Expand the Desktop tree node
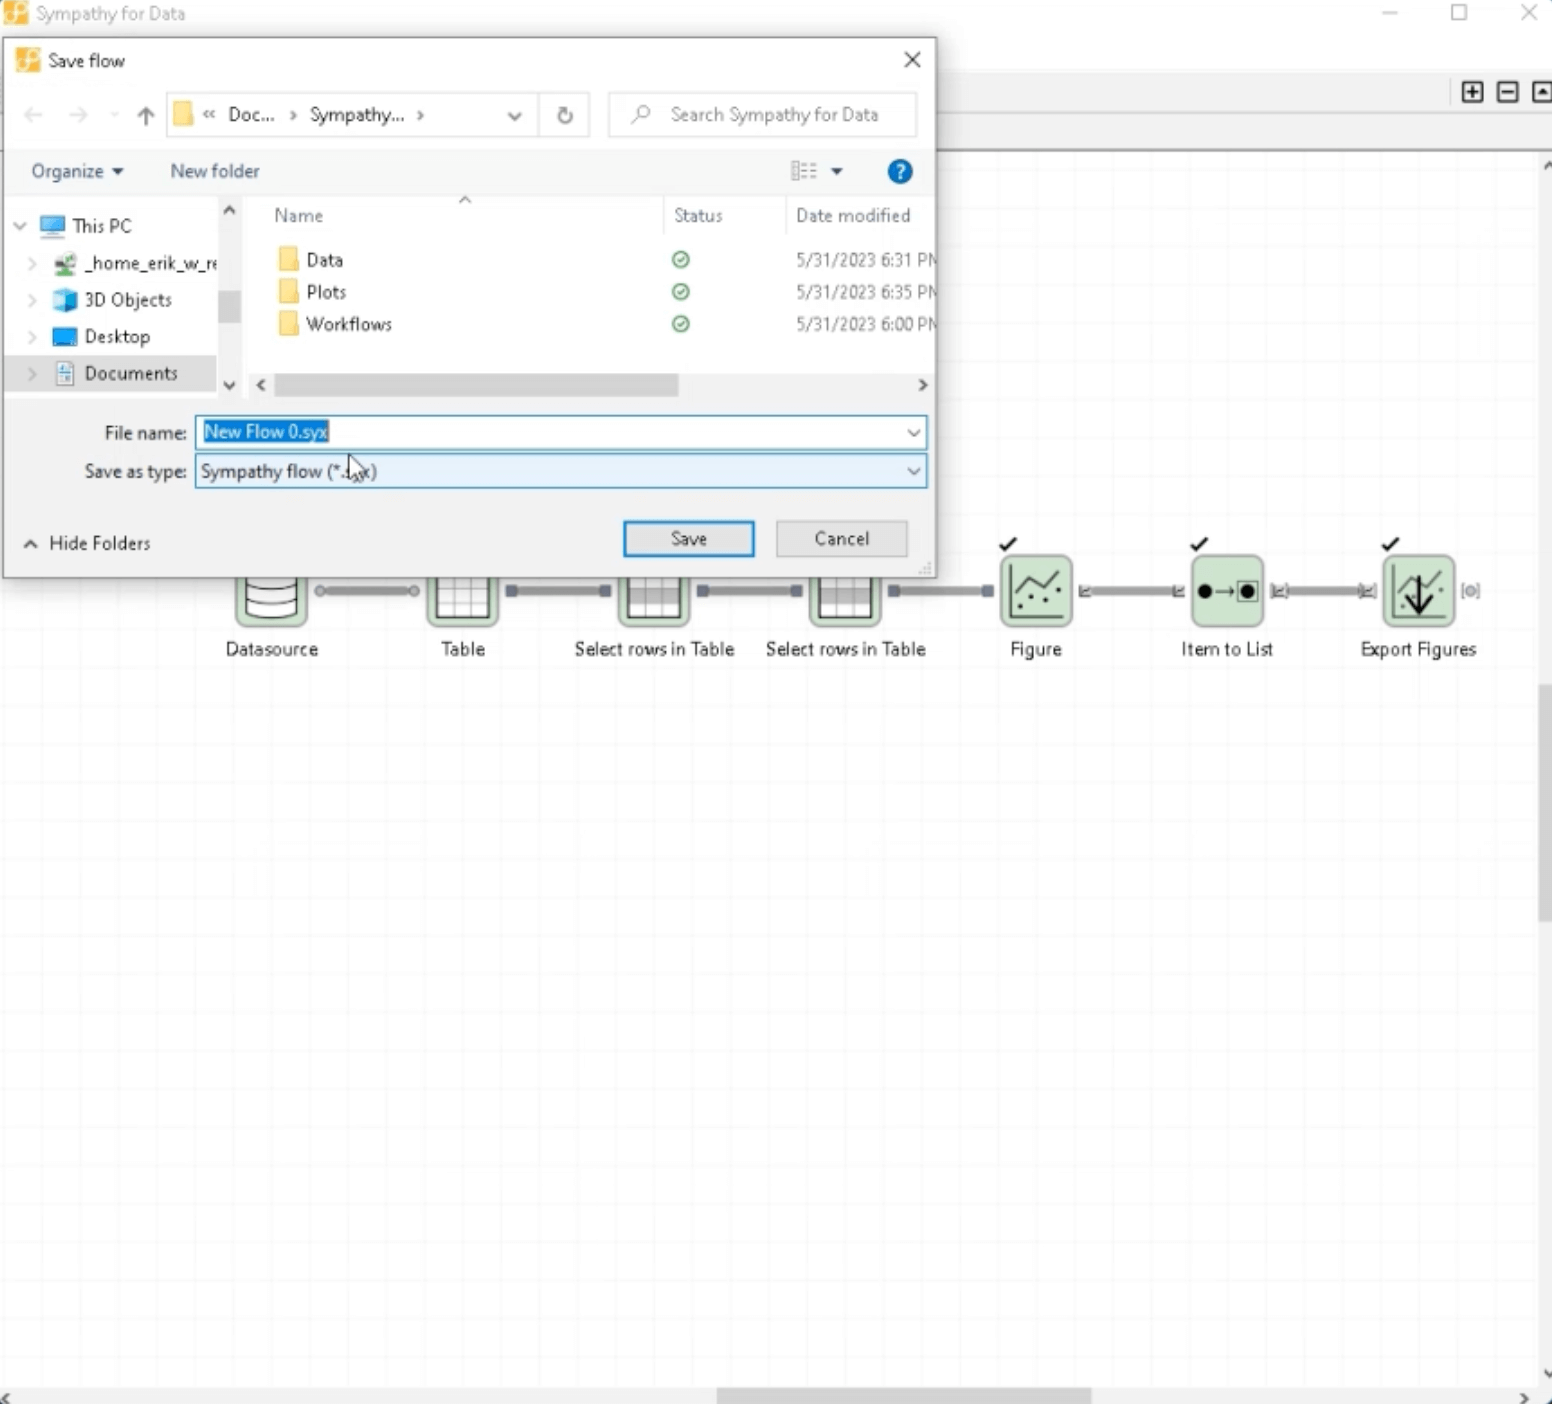Screen dimensions: 1552x1404 (x=32, y=337)
